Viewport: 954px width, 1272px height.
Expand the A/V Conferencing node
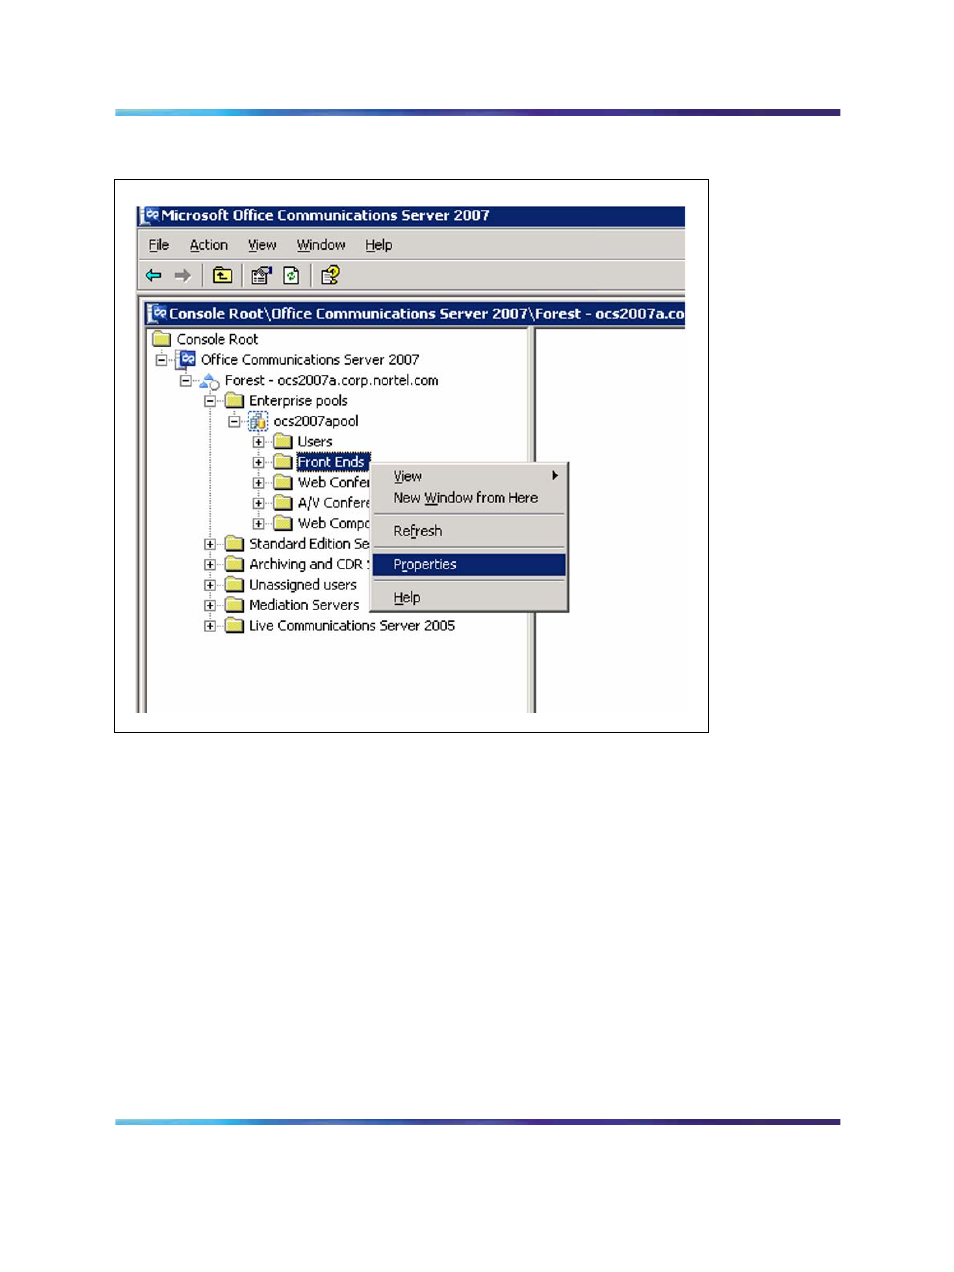(258, 503)
